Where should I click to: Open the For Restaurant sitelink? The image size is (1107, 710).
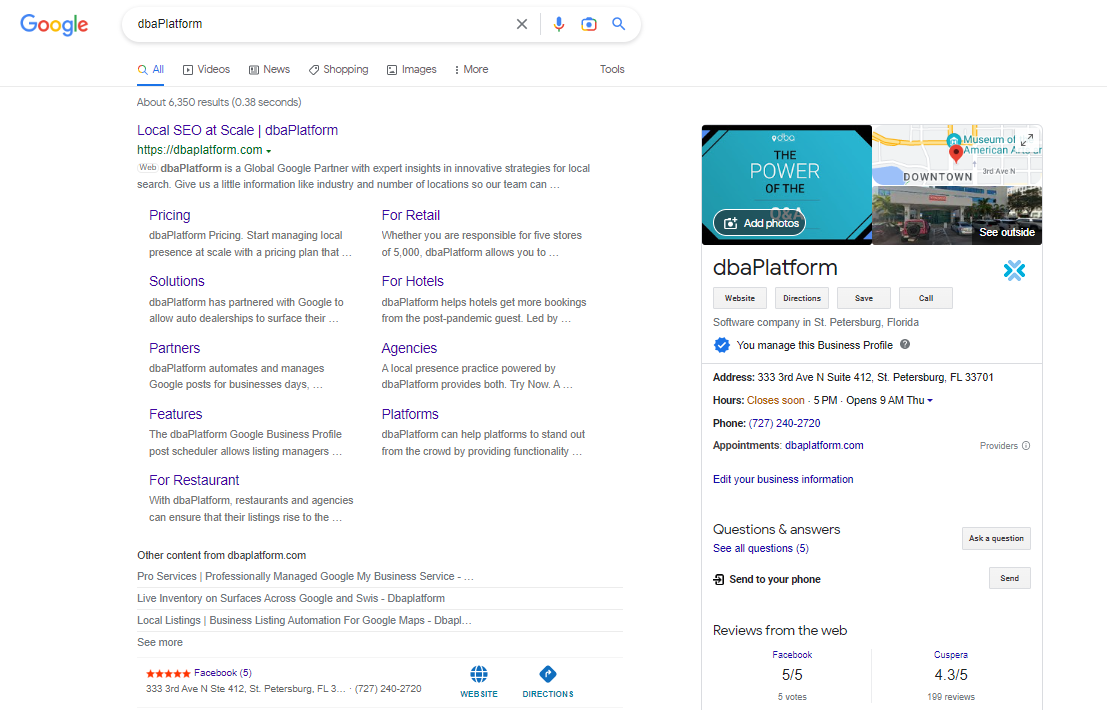click(194, 480)
